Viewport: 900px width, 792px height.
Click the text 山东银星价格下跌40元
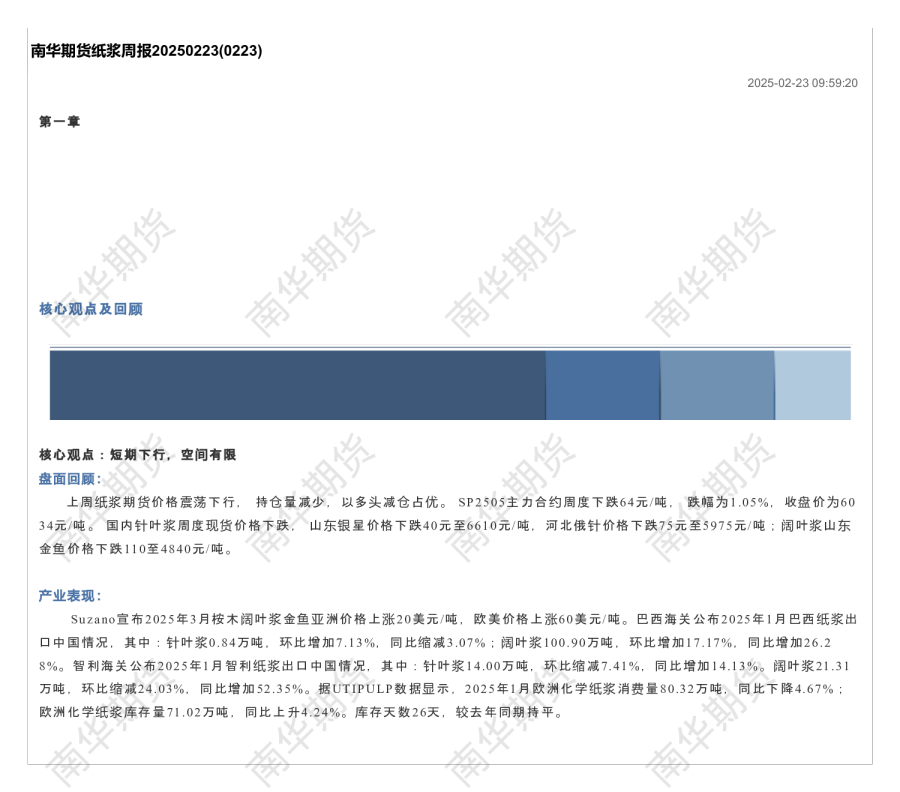tap(380, 525)
